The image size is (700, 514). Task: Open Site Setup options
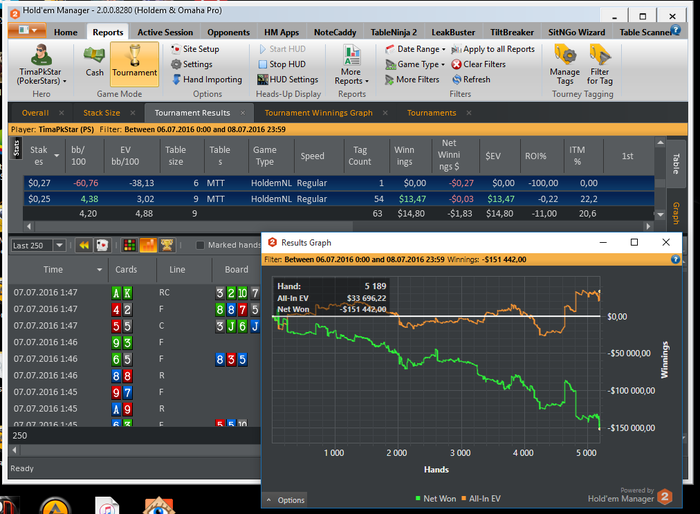[196, 49]
